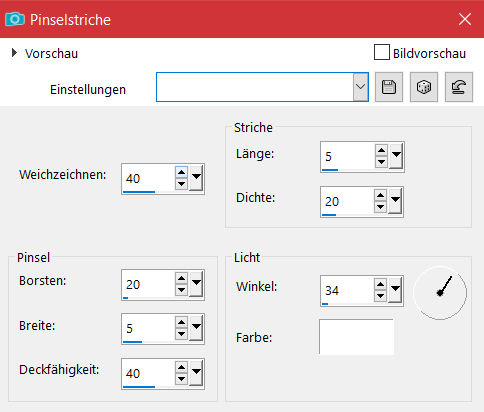Image resolution: width=484 pixels, height=412 pixels.
Task: Close the Pinselstriche dialog
Action: pos(465,19)
